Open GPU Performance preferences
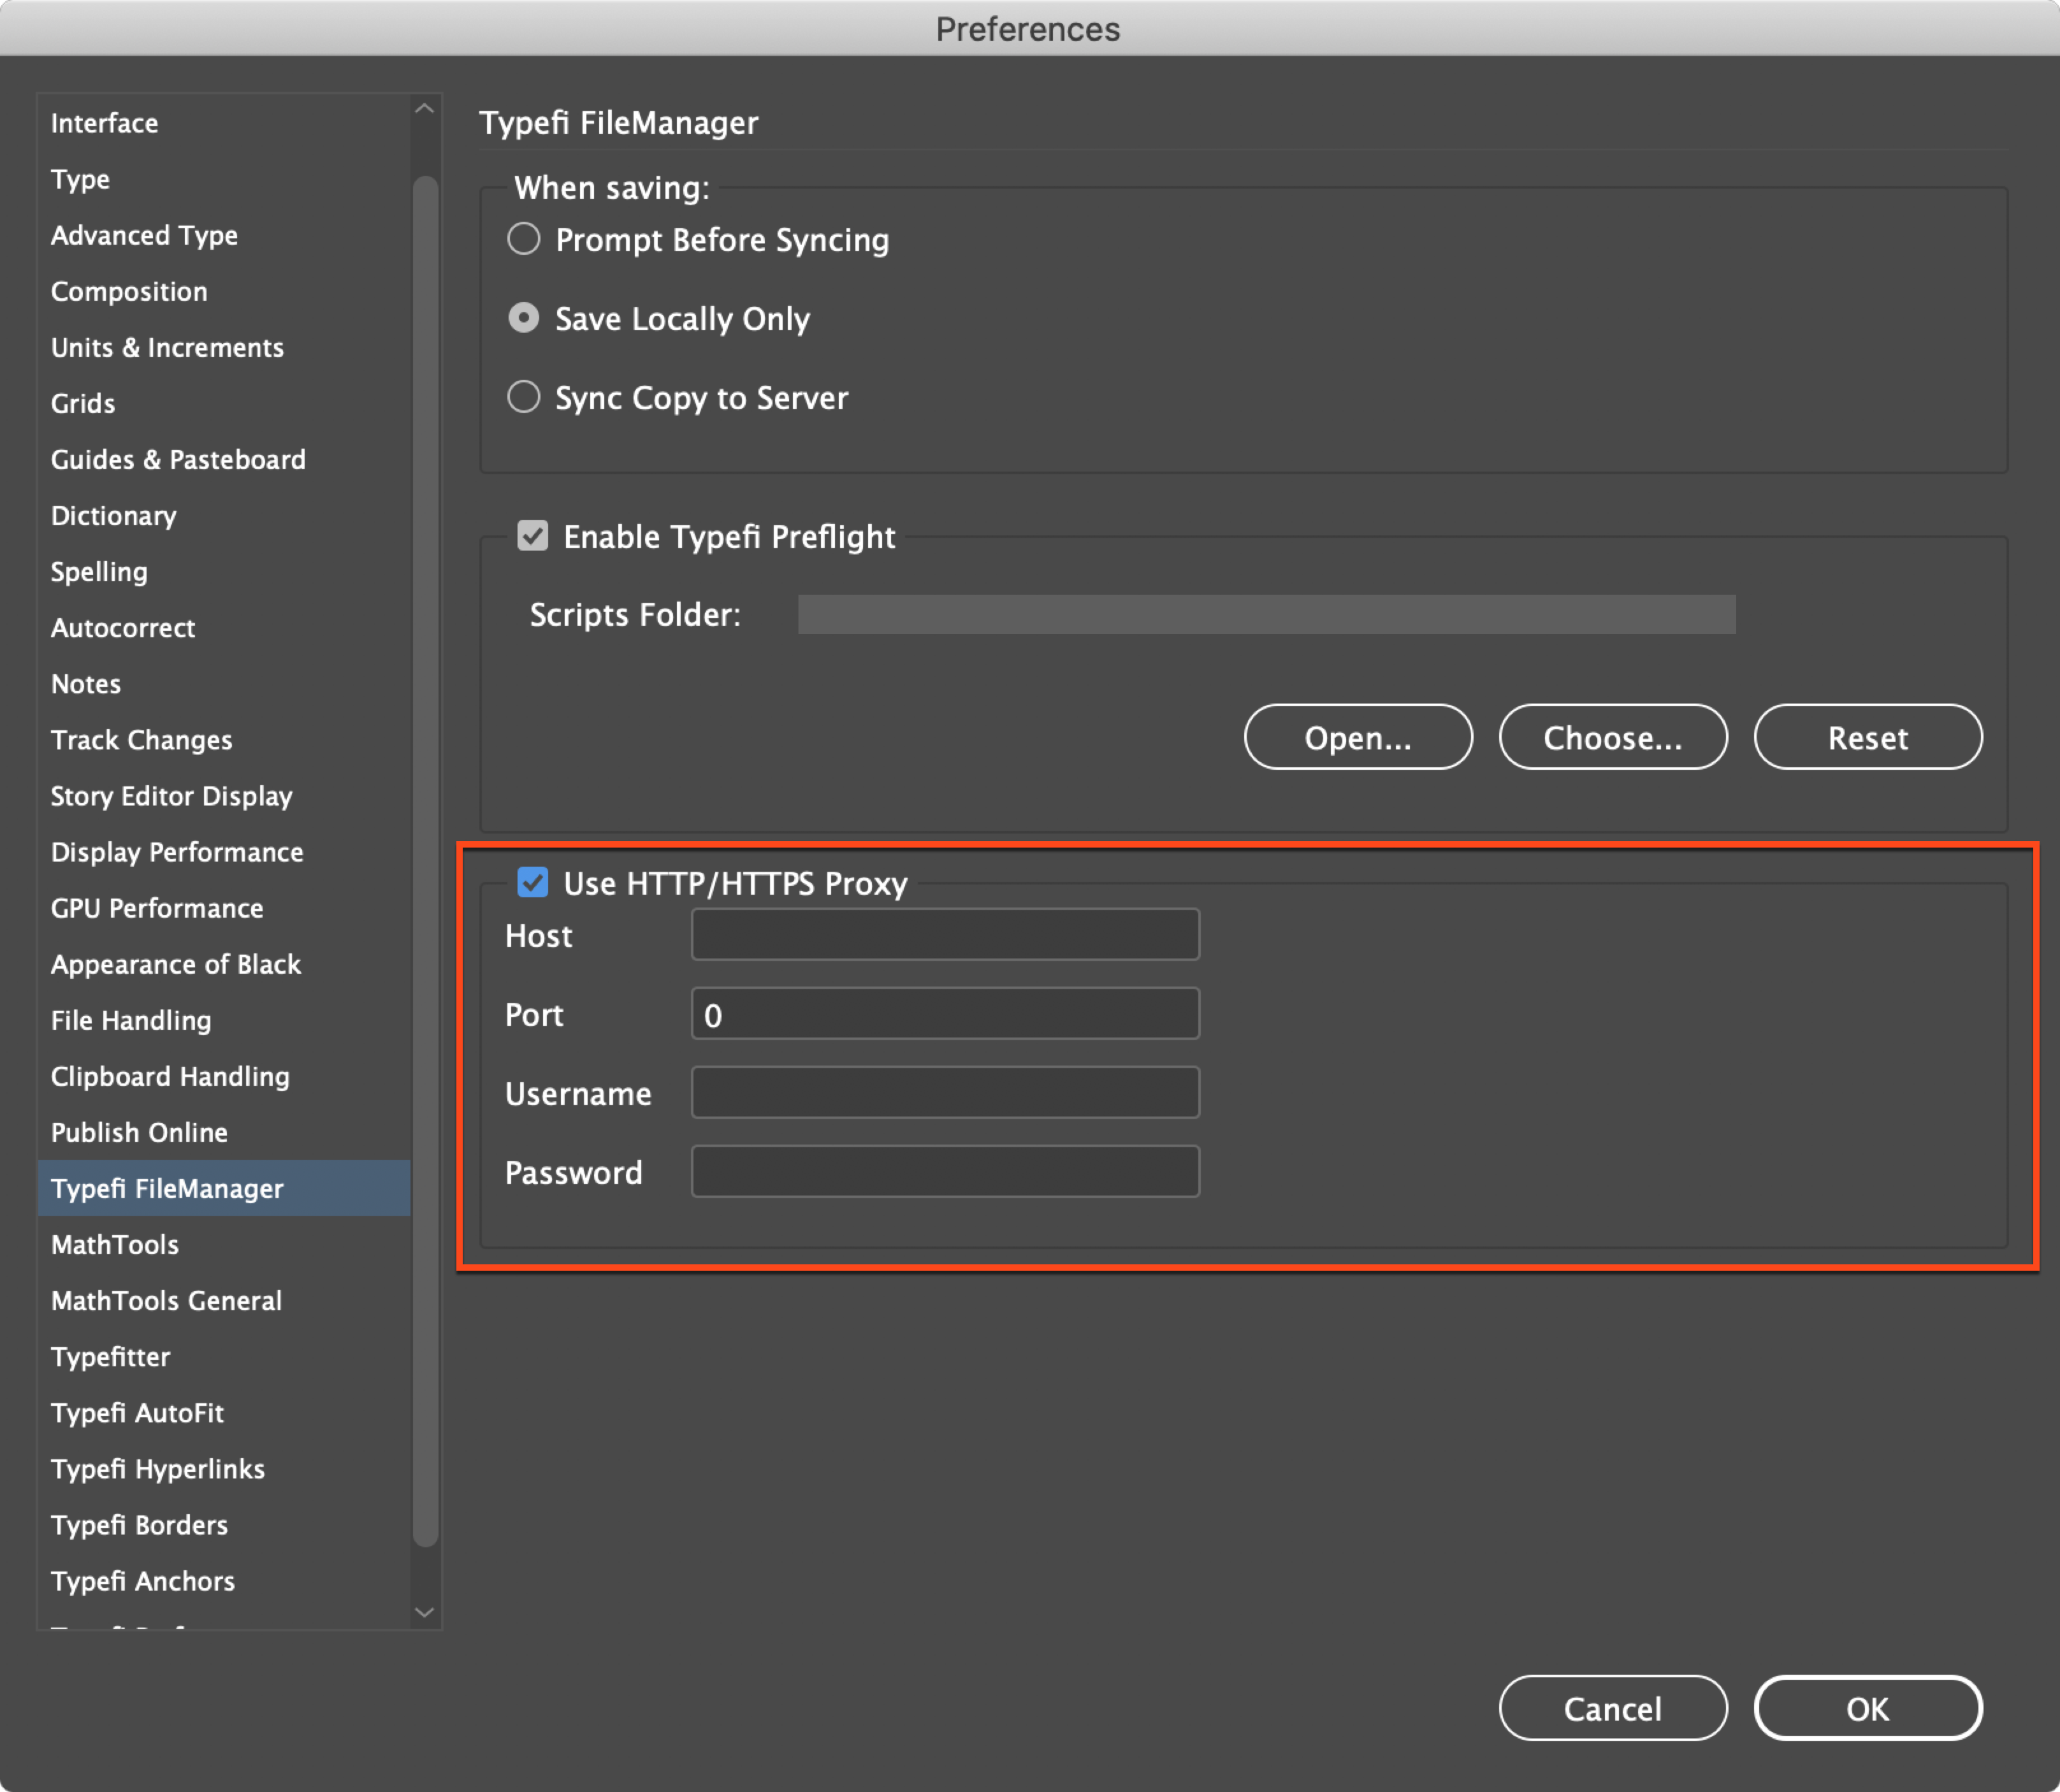 [x=224, y=907]
